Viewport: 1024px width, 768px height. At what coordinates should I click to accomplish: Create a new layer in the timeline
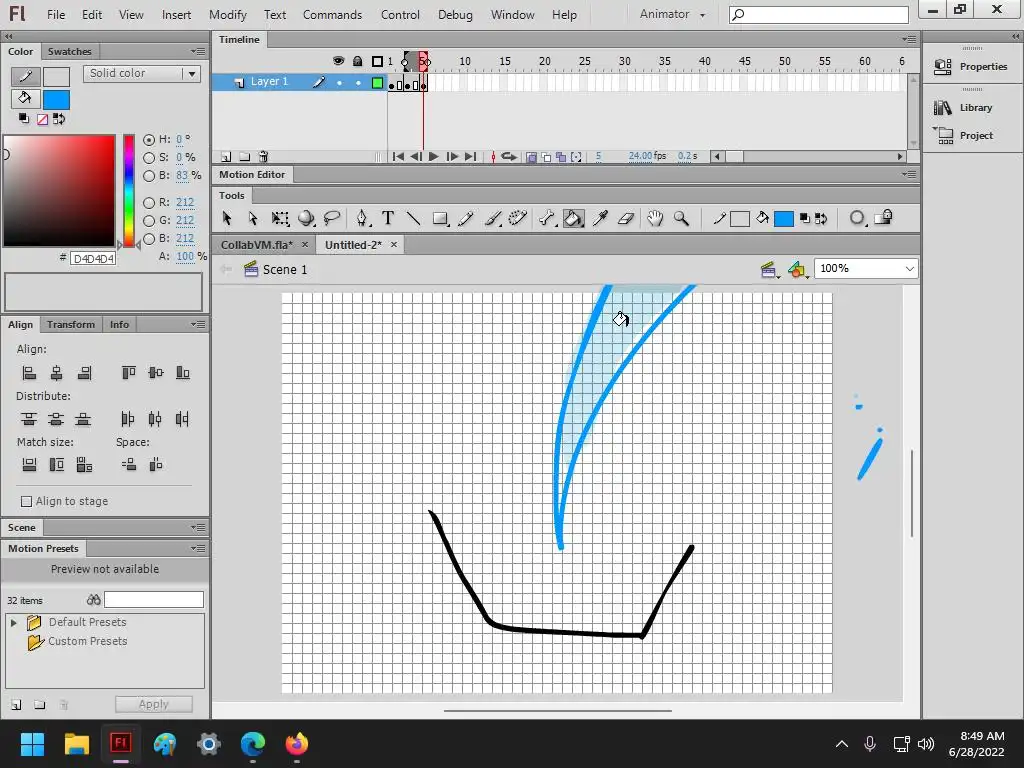tap(226, 157)
